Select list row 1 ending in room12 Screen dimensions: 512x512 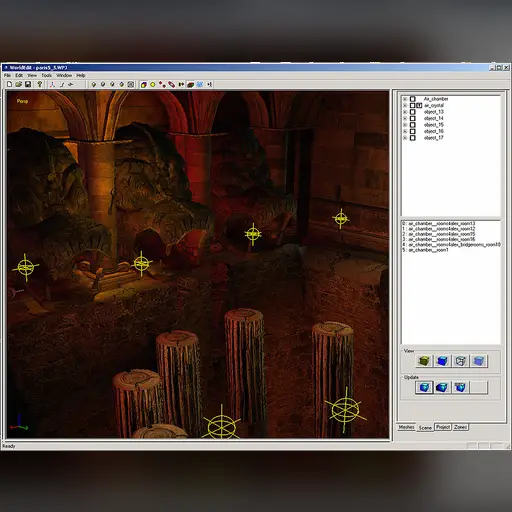coord(439,229)
